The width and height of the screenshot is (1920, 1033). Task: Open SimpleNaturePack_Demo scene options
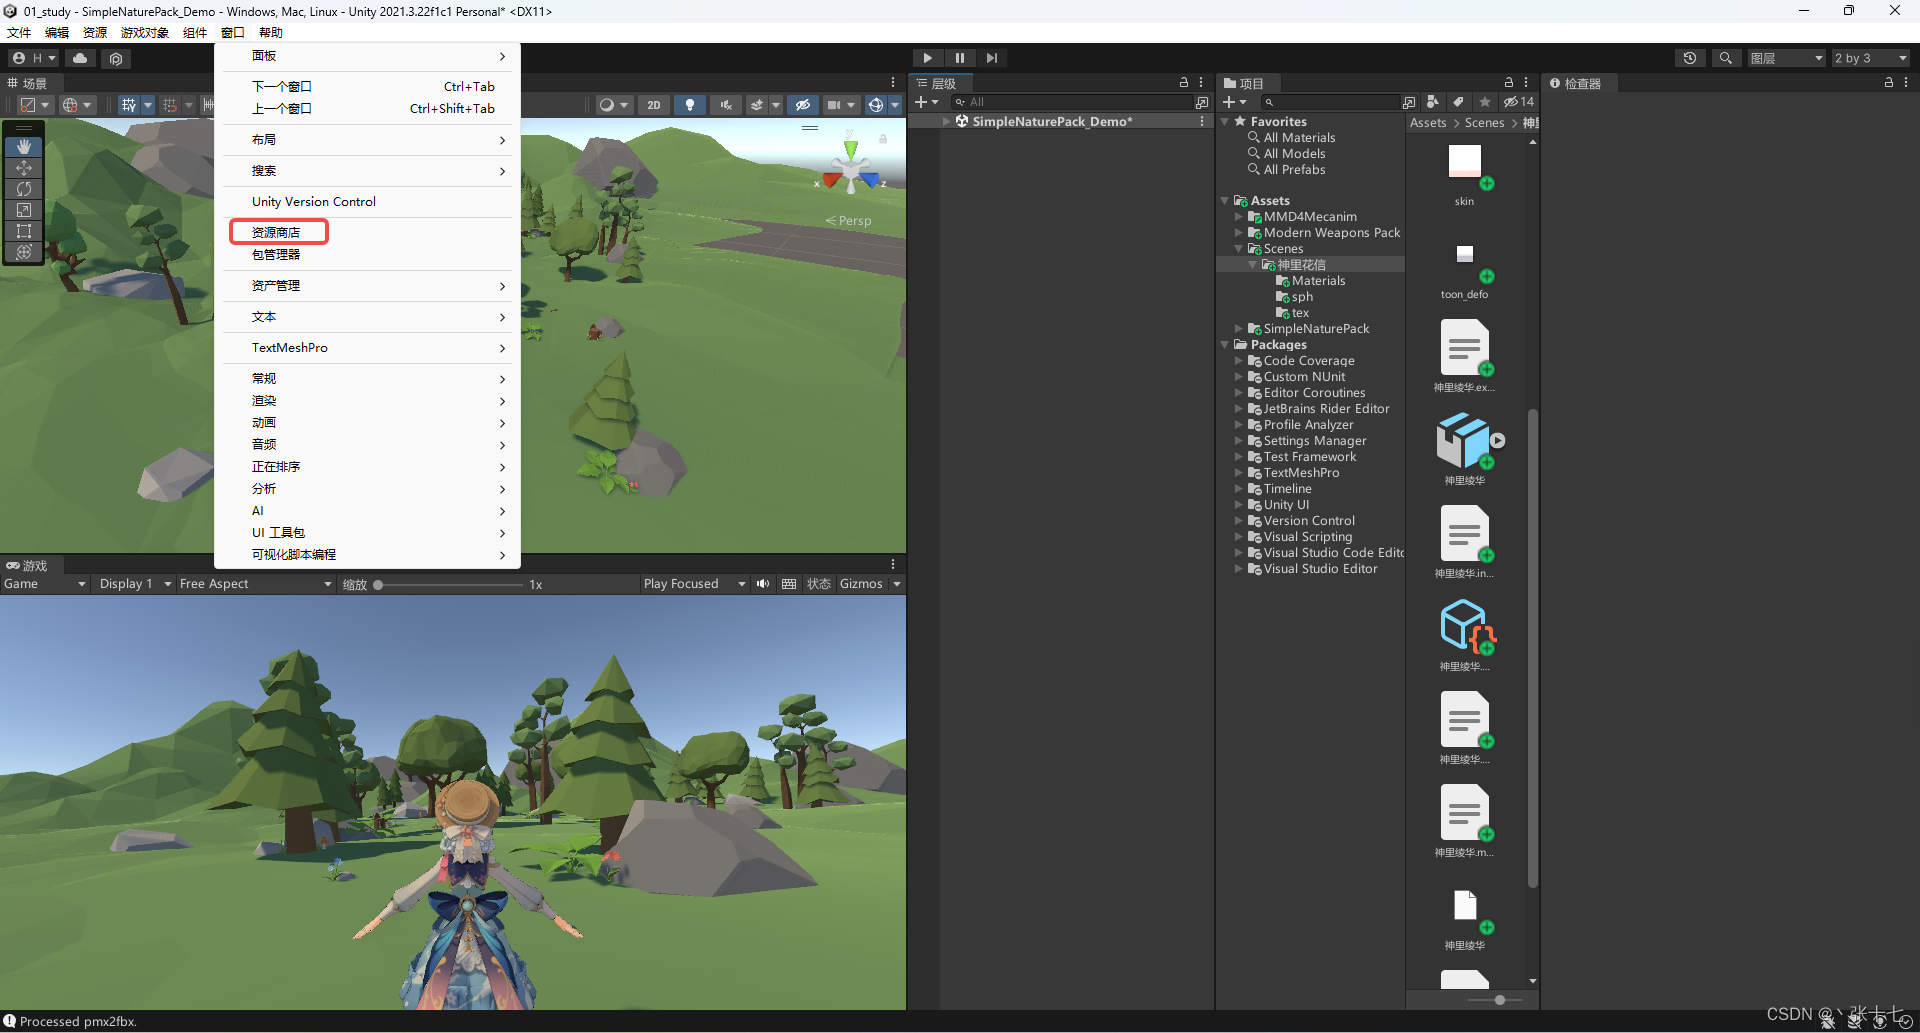(x=1201, y=121)
